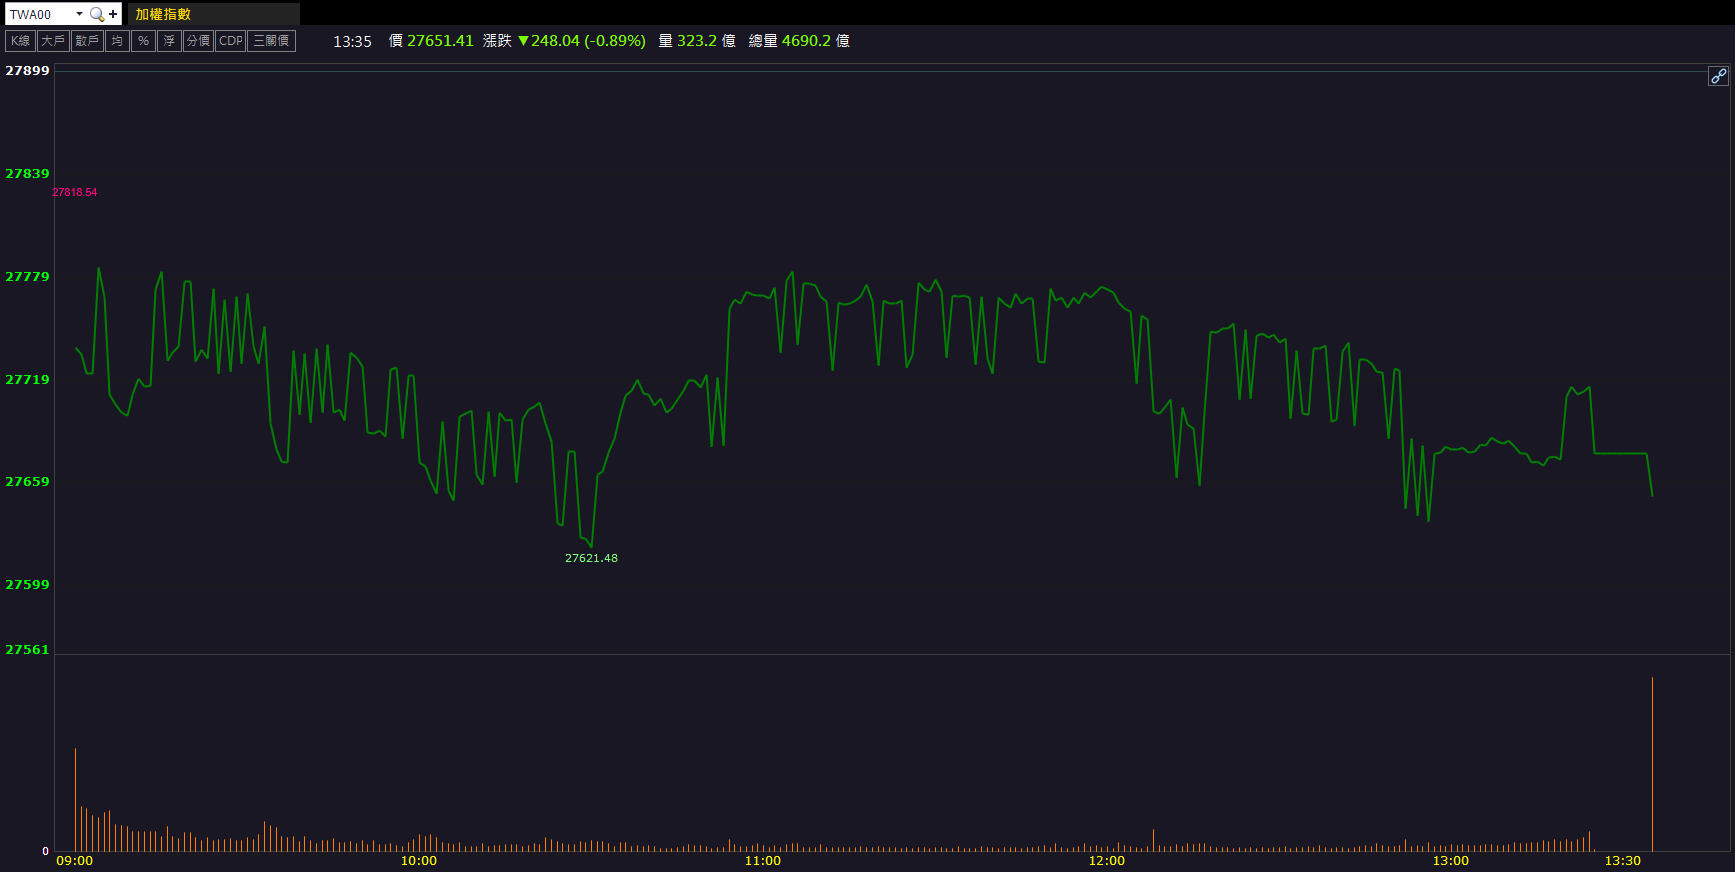Click the chain link icon on chart
The width and height of the screenshot is (1735, 872).
pos(1717,76)
